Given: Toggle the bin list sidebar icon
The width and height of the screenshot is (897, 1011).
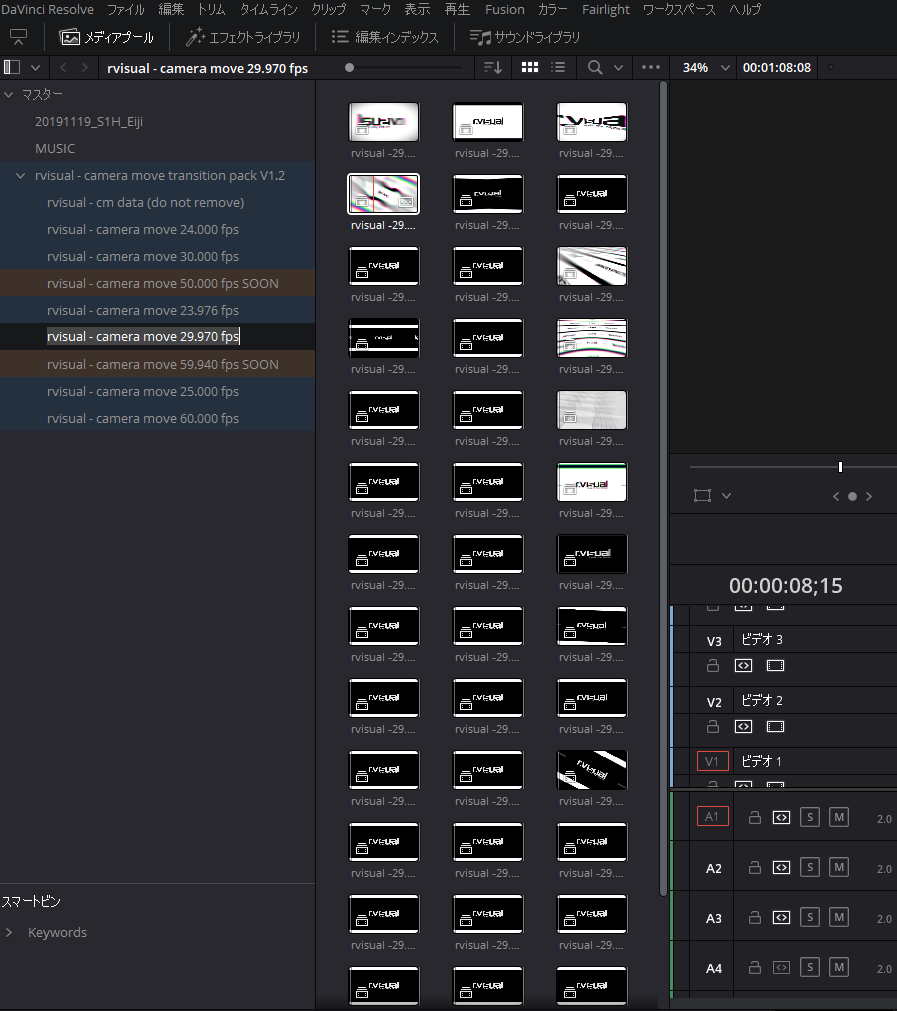Looking at the screenshot, I should point(12,67).
